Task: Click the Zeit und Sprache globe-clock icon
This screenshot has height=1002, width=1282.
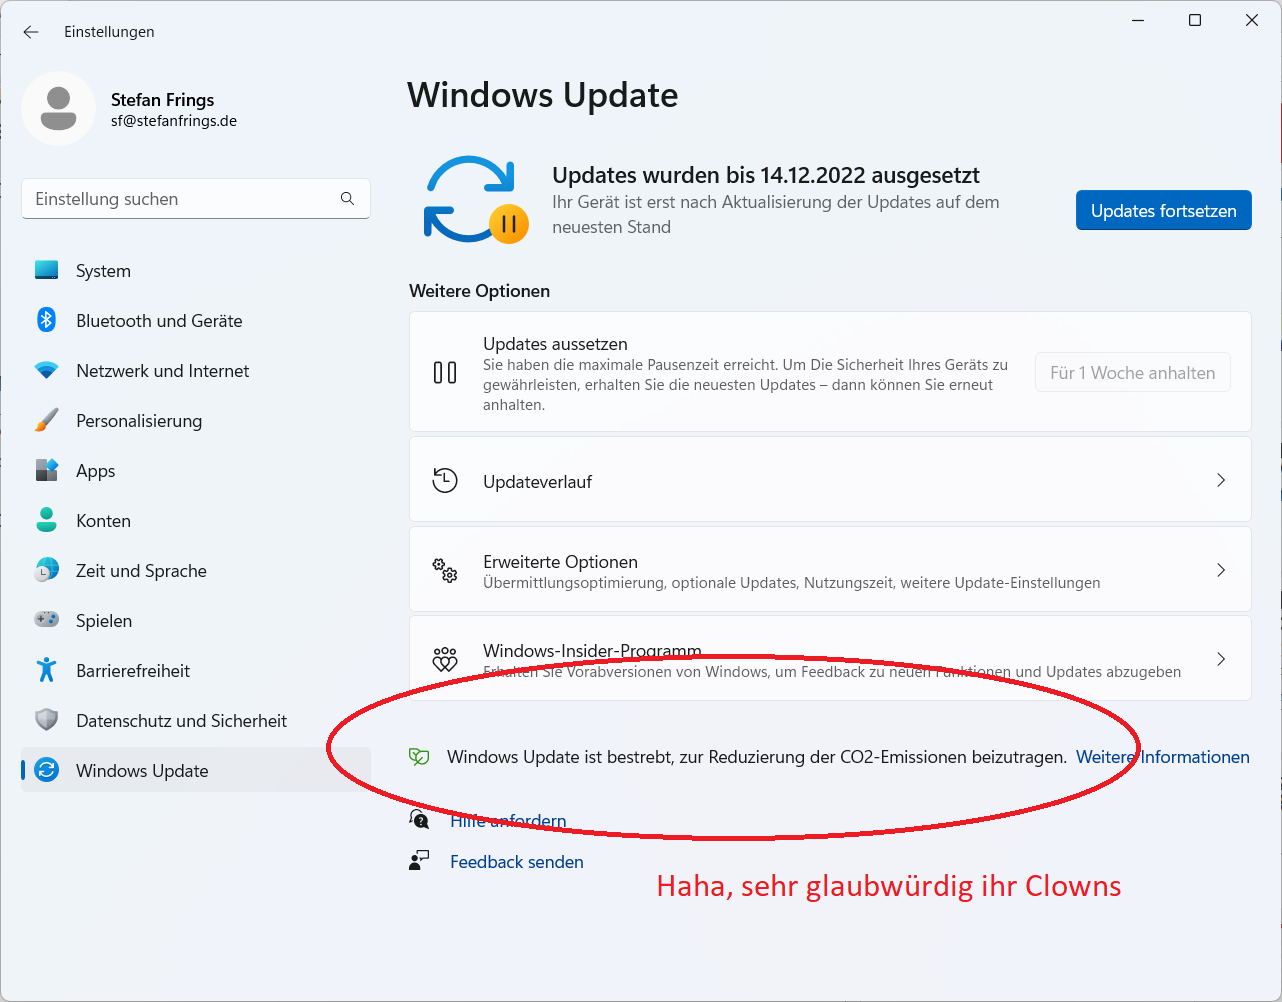Action: (47, 570)
